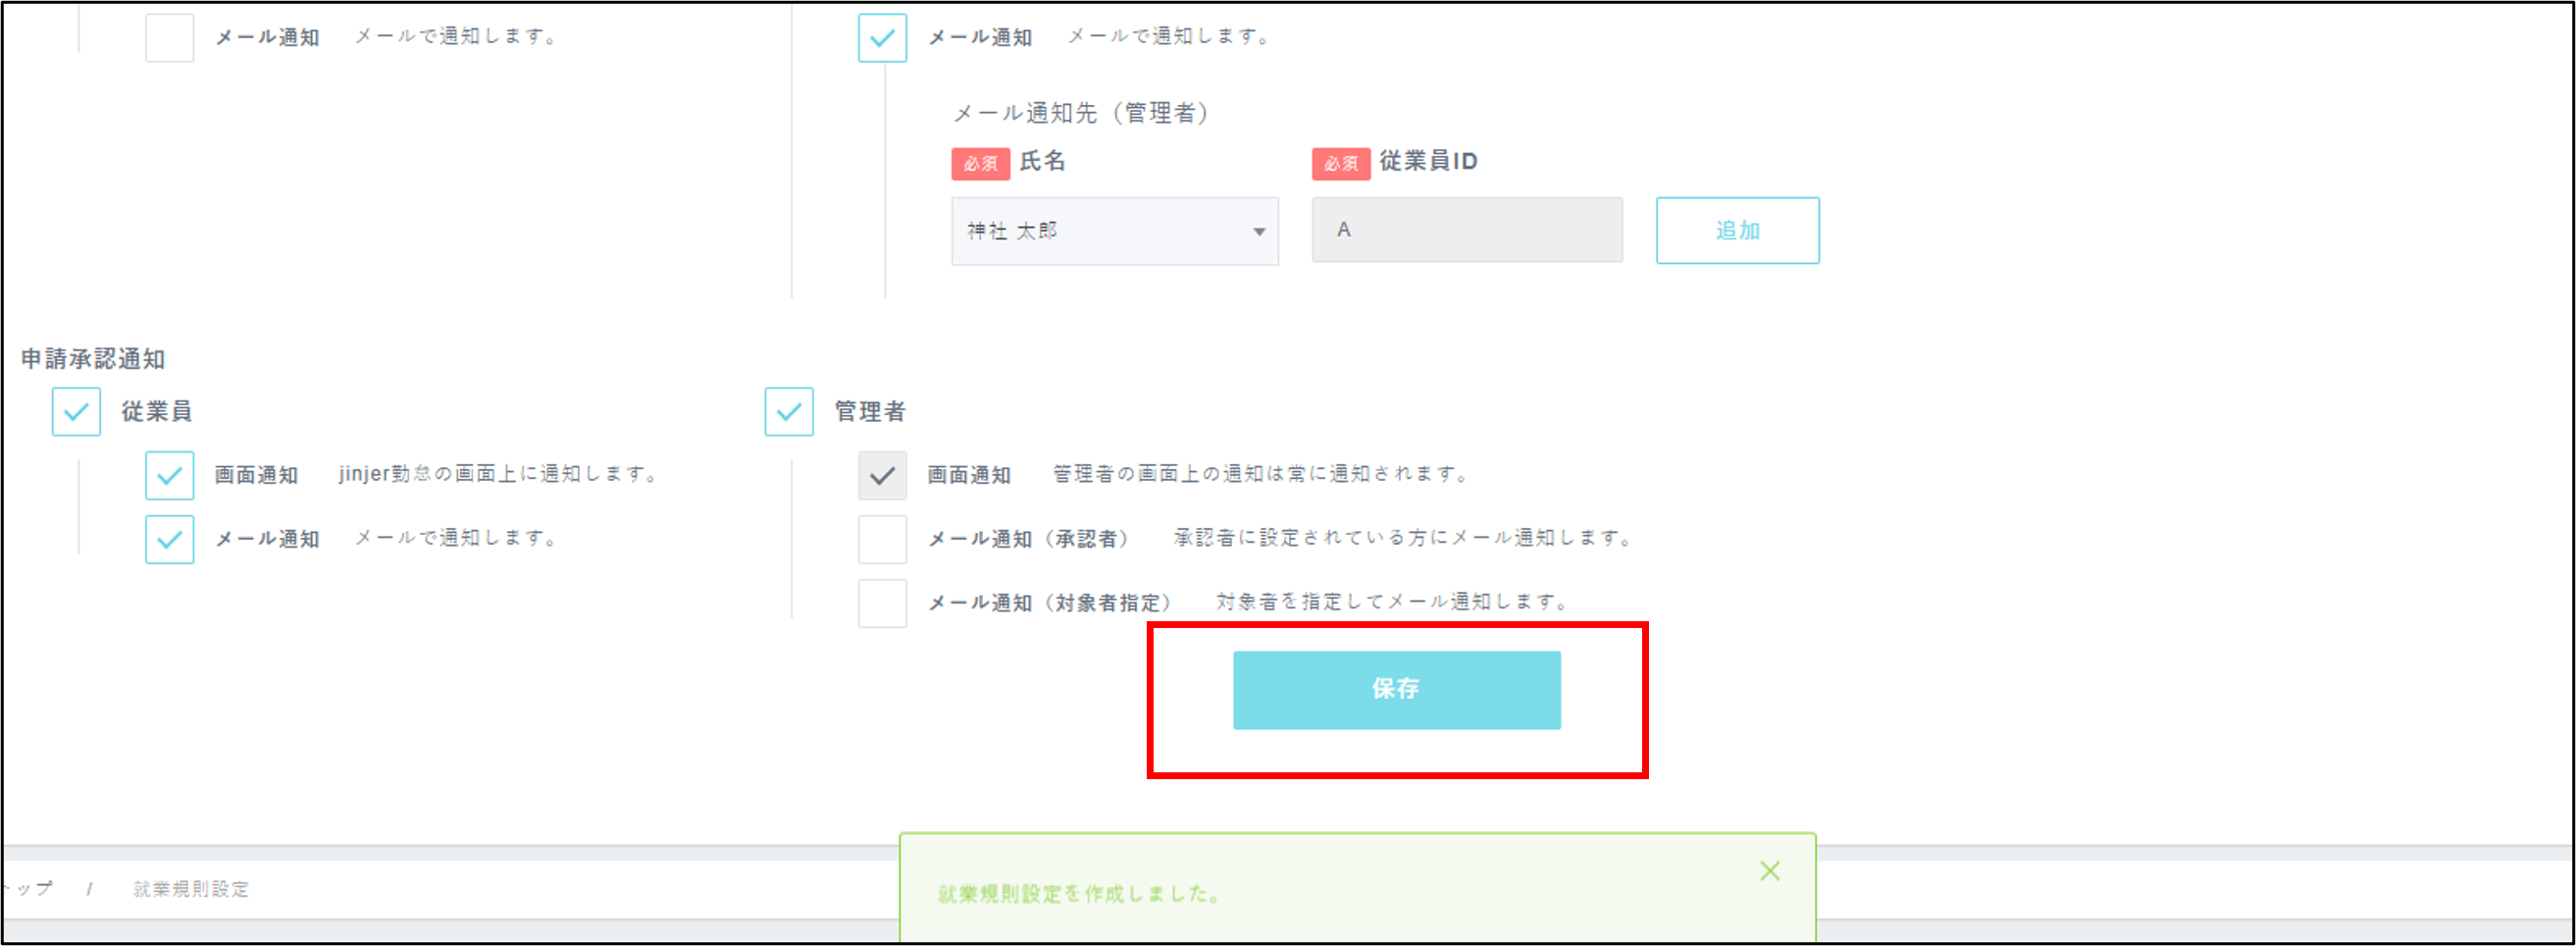Click the メール通知先（管理者） label
Viewport: 2576px width, 946px height.
[1081, 113]
